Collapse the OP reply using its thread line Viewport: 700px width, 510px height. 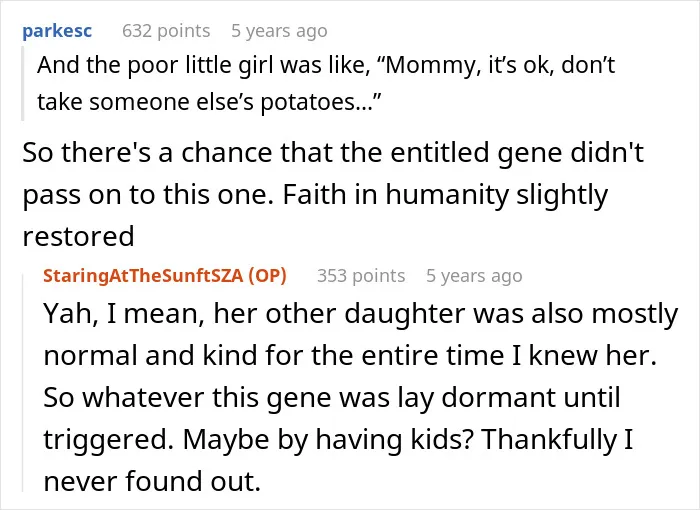tap(23, 383)
